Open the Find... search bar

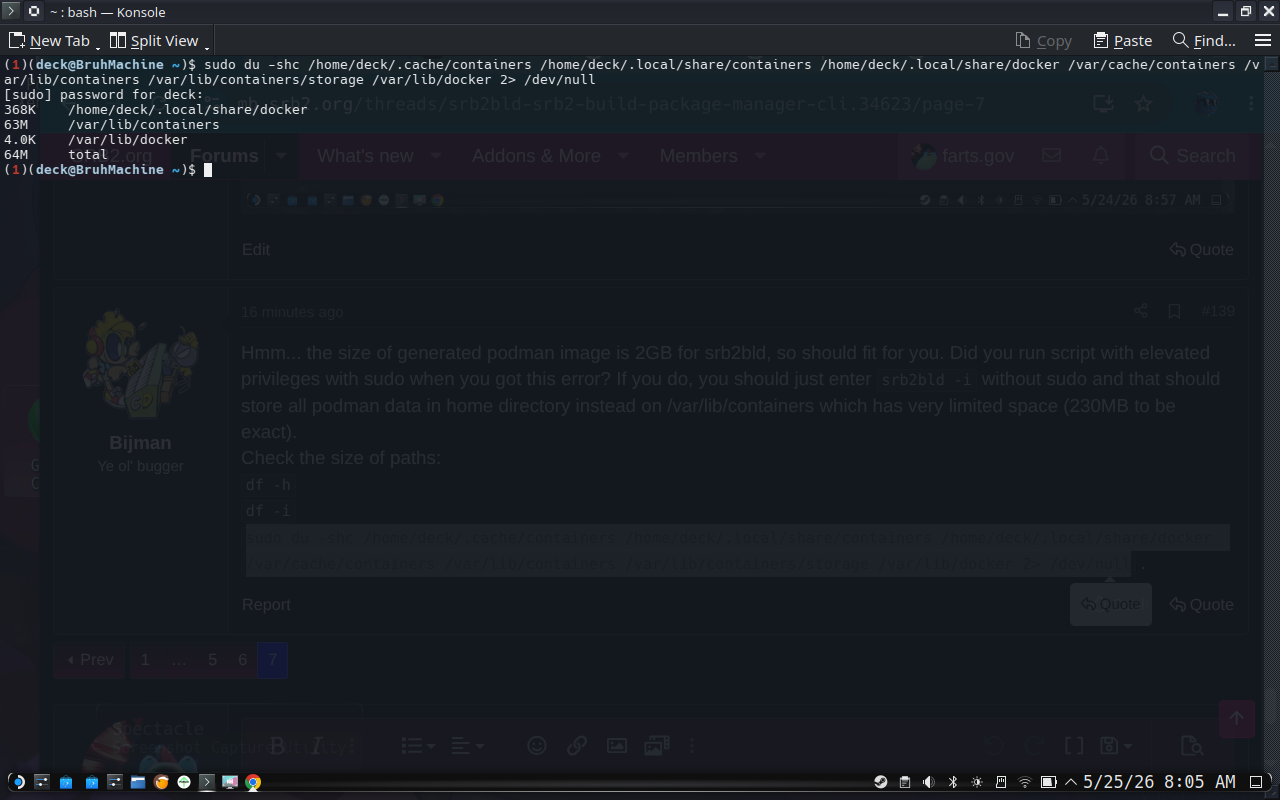(x=1203, y=41)
